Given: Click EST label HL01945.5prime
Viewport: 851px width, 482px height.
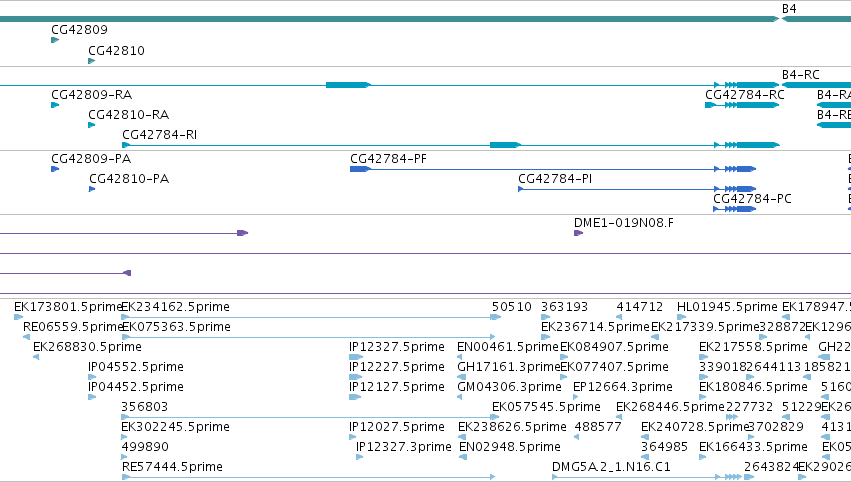Looking at the screenshot, I should tap(727, 307).
